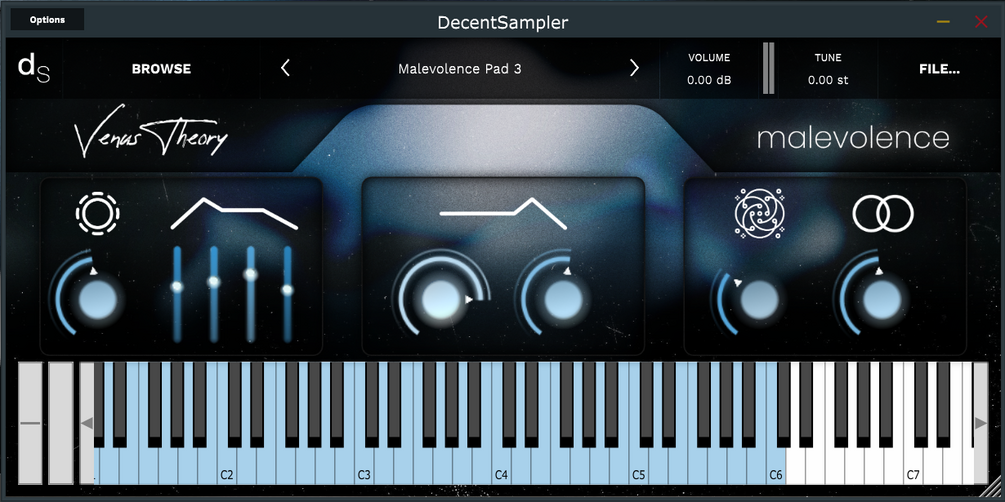Click the four-stage envelope shape icon
The height and width of the screenshot is (502, 1005).
(235, 213)
